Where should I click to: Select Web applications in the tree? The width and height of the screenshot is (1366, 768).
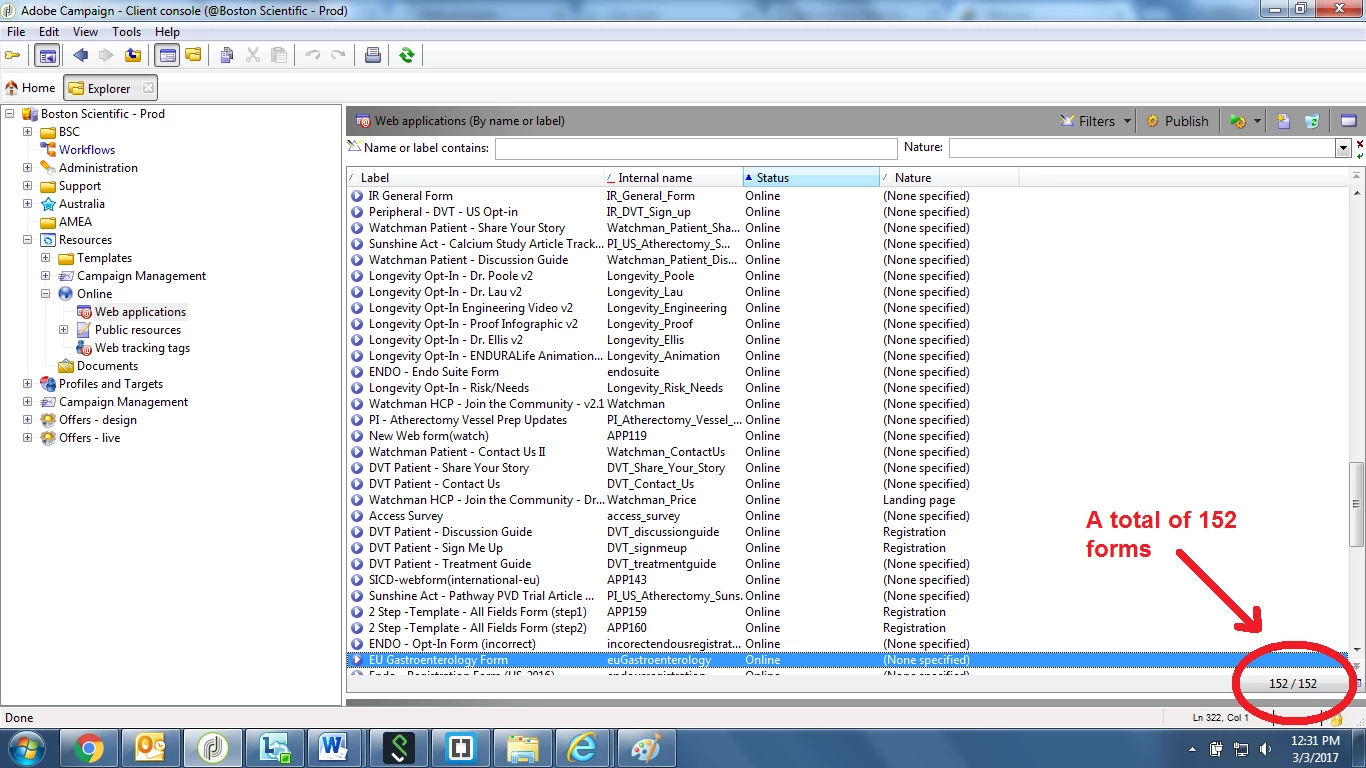click(x=140, y=312)
